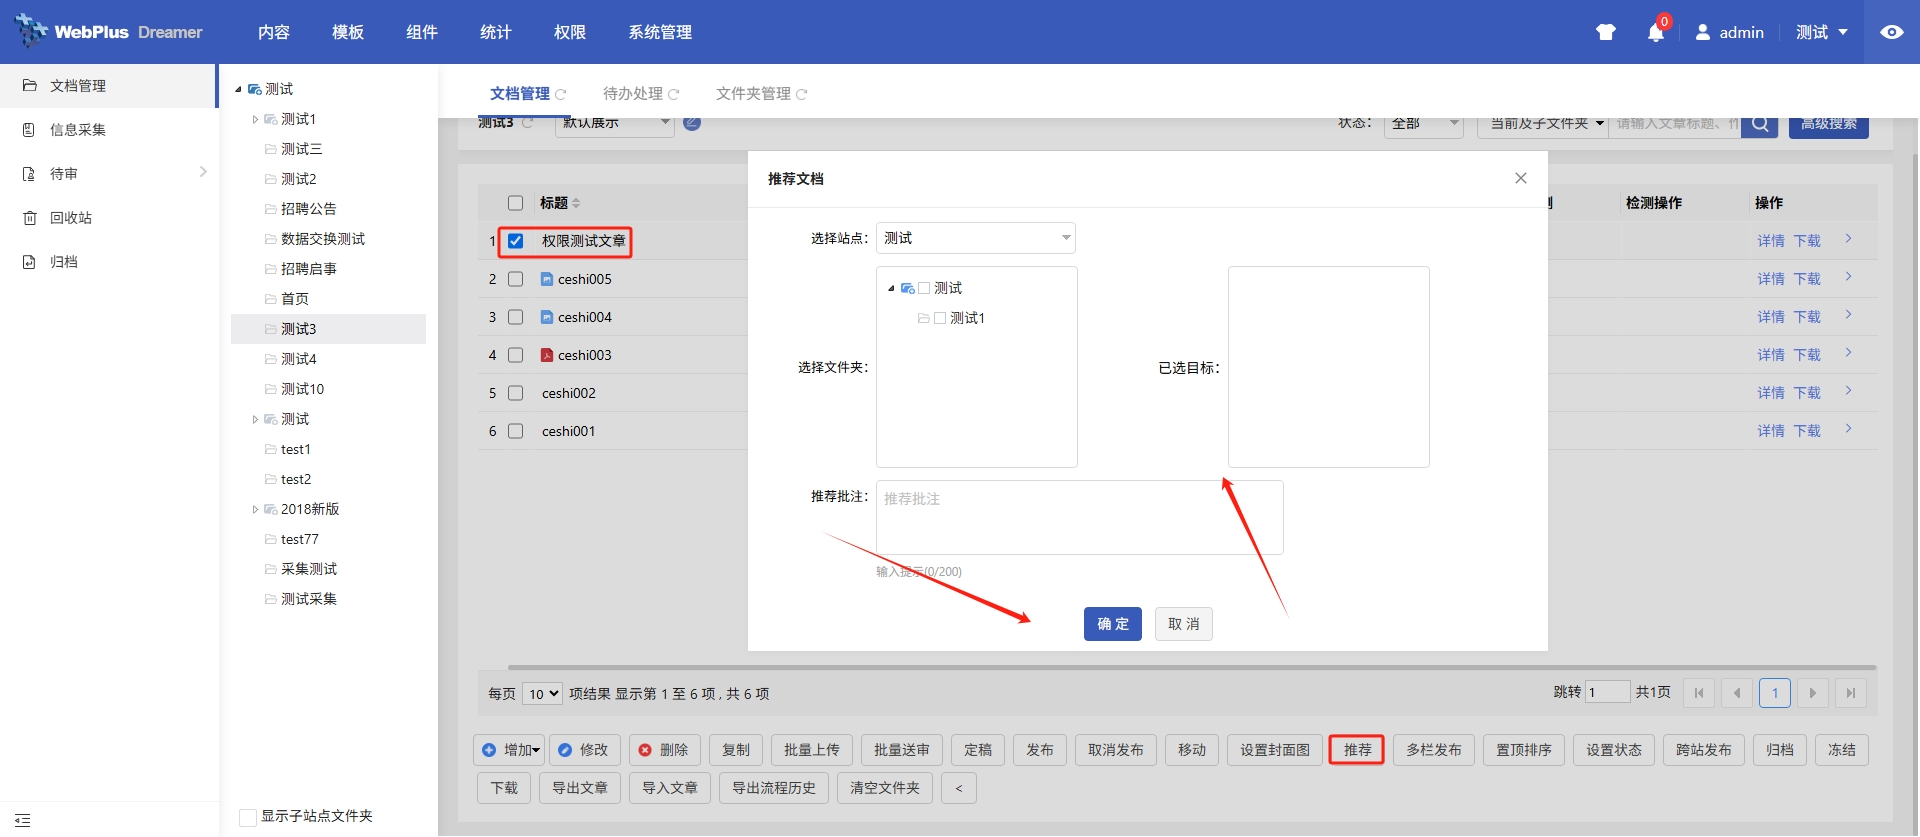The width and height of the screenshot is (1920, 837).
Task: Open 信息采集 in left sidebar
Action: click(x=77, y=130)
